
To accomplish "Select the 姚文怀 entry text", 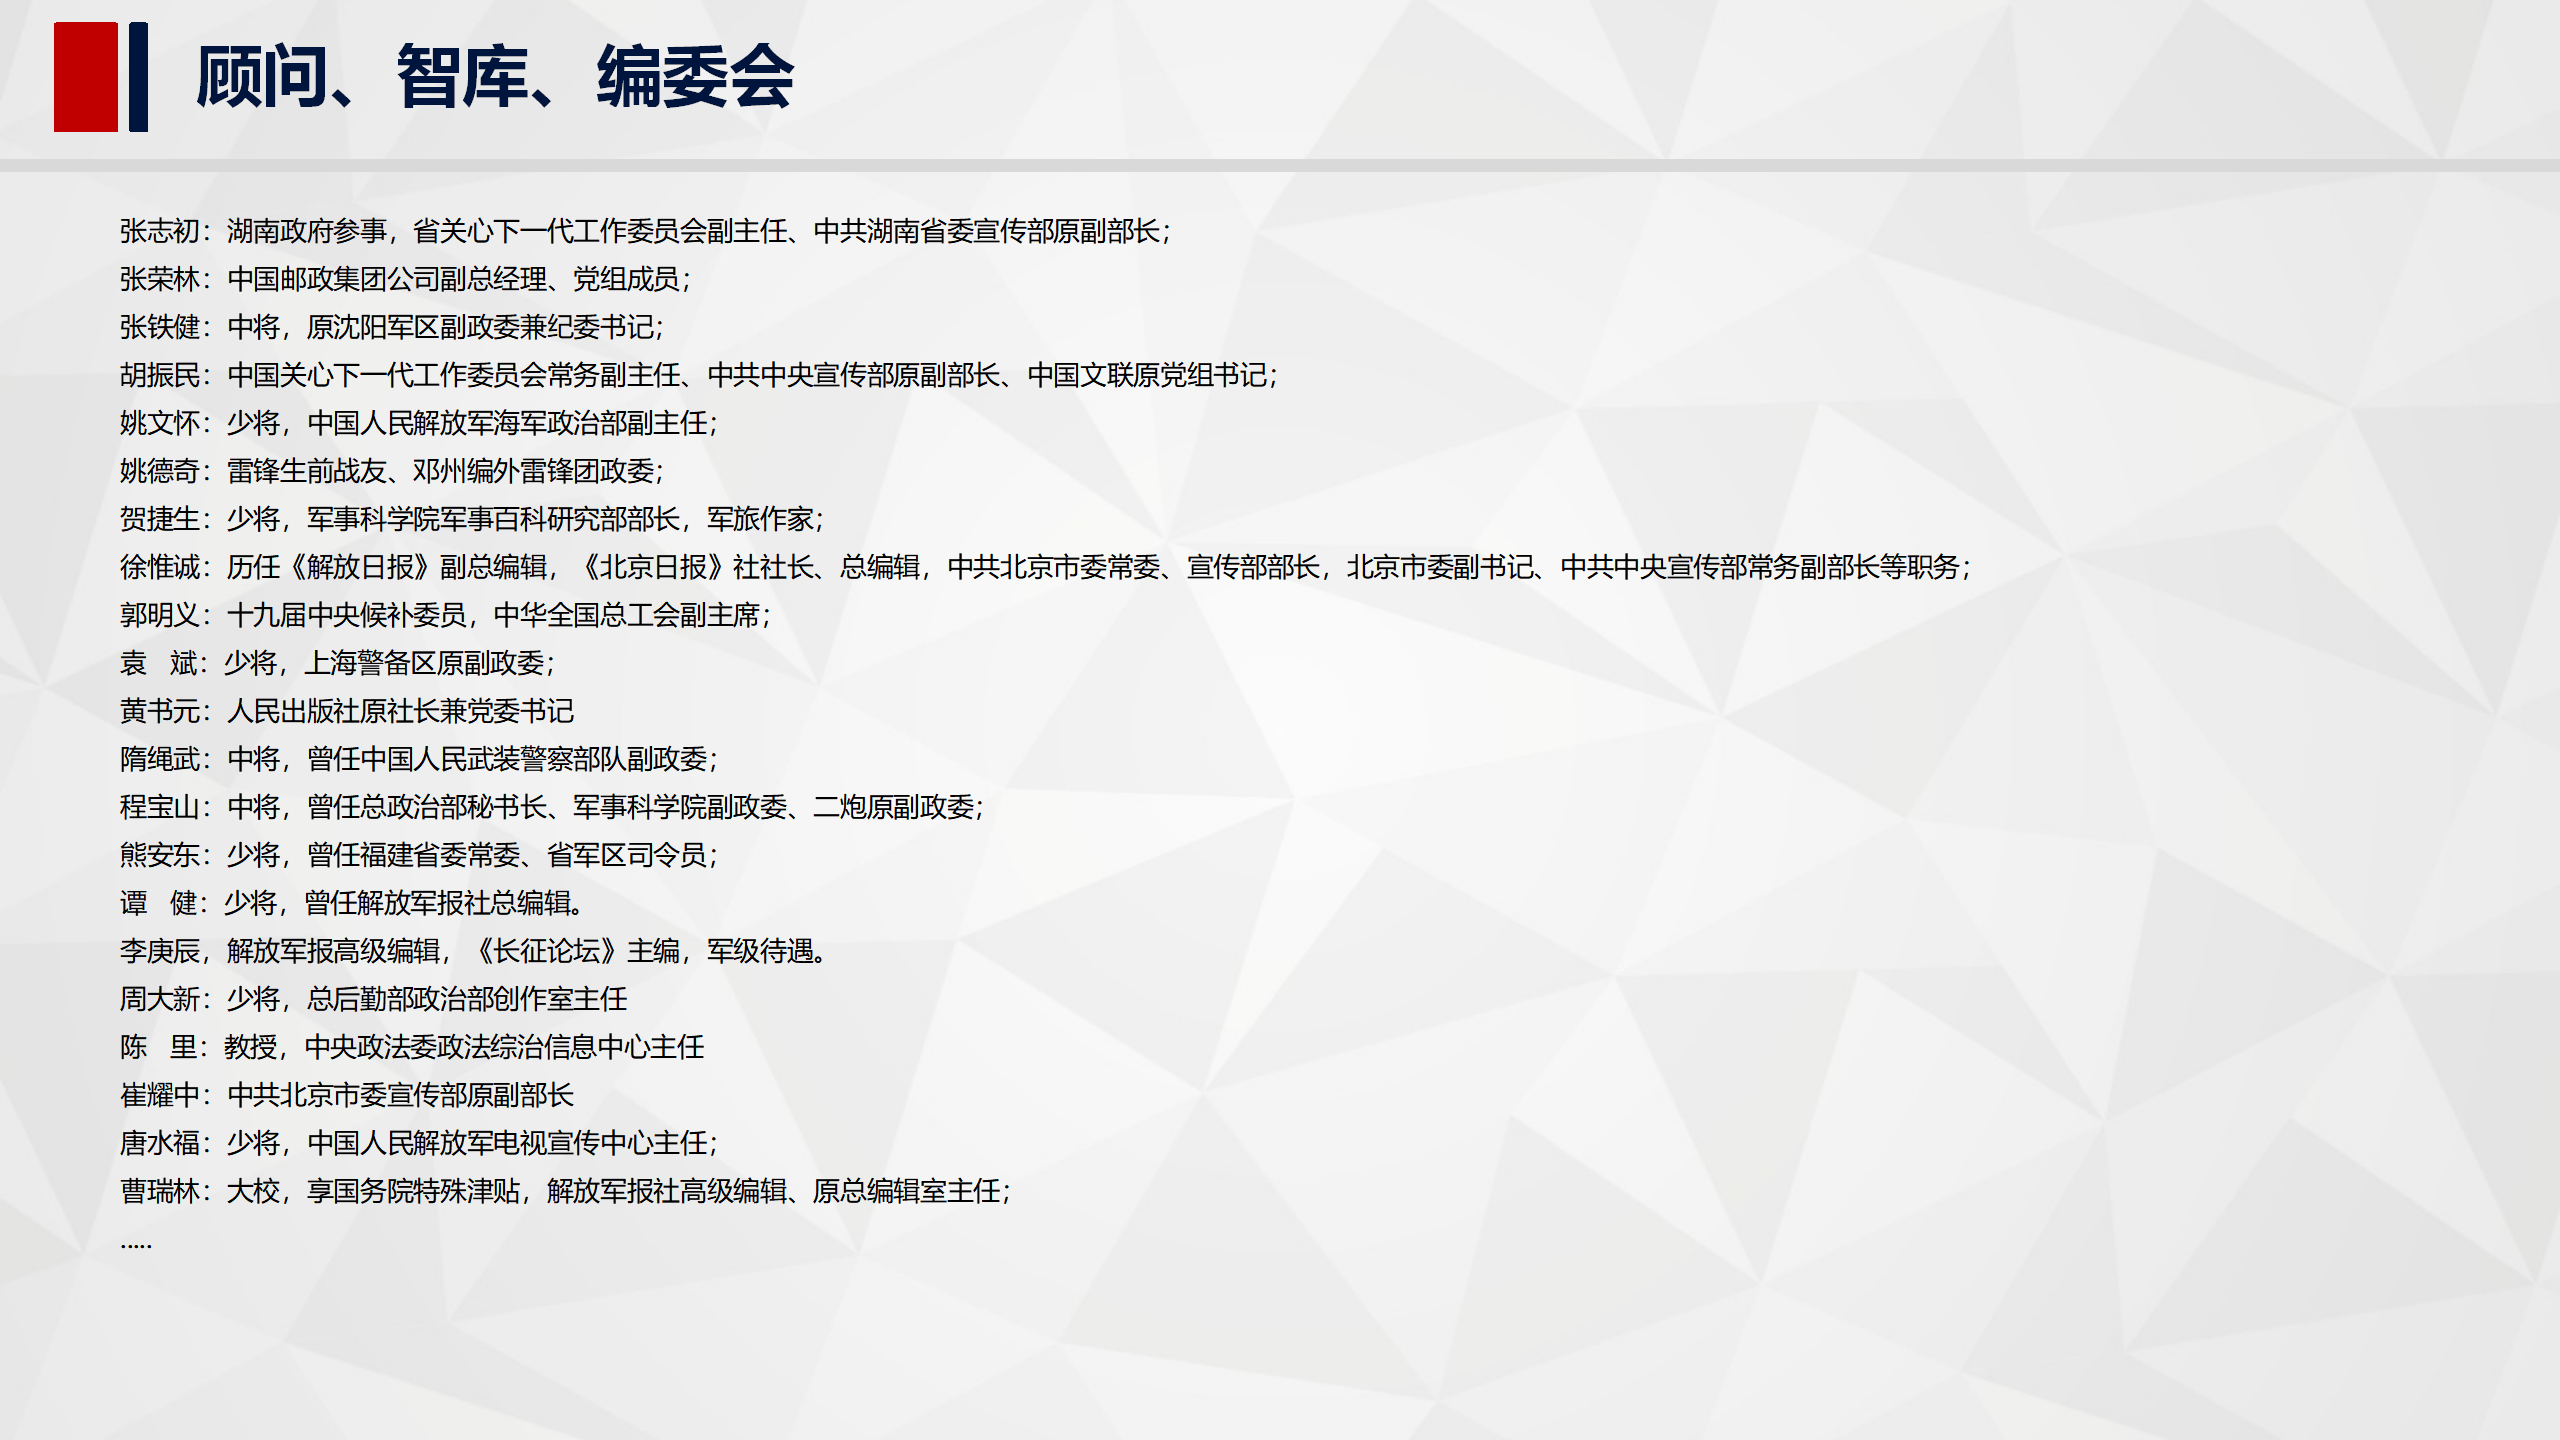I will click(419, 423).
